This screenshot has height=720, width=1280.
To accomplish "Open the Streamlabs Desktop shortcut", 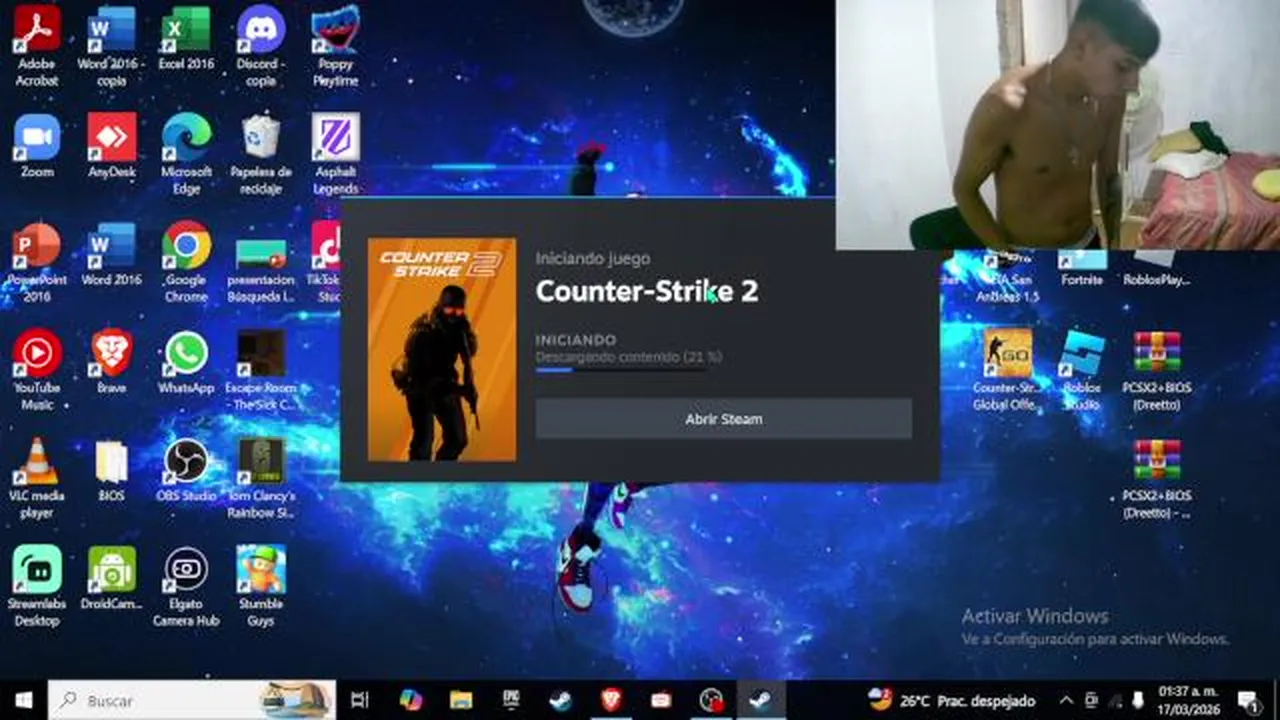I will [x=37, y=586].
